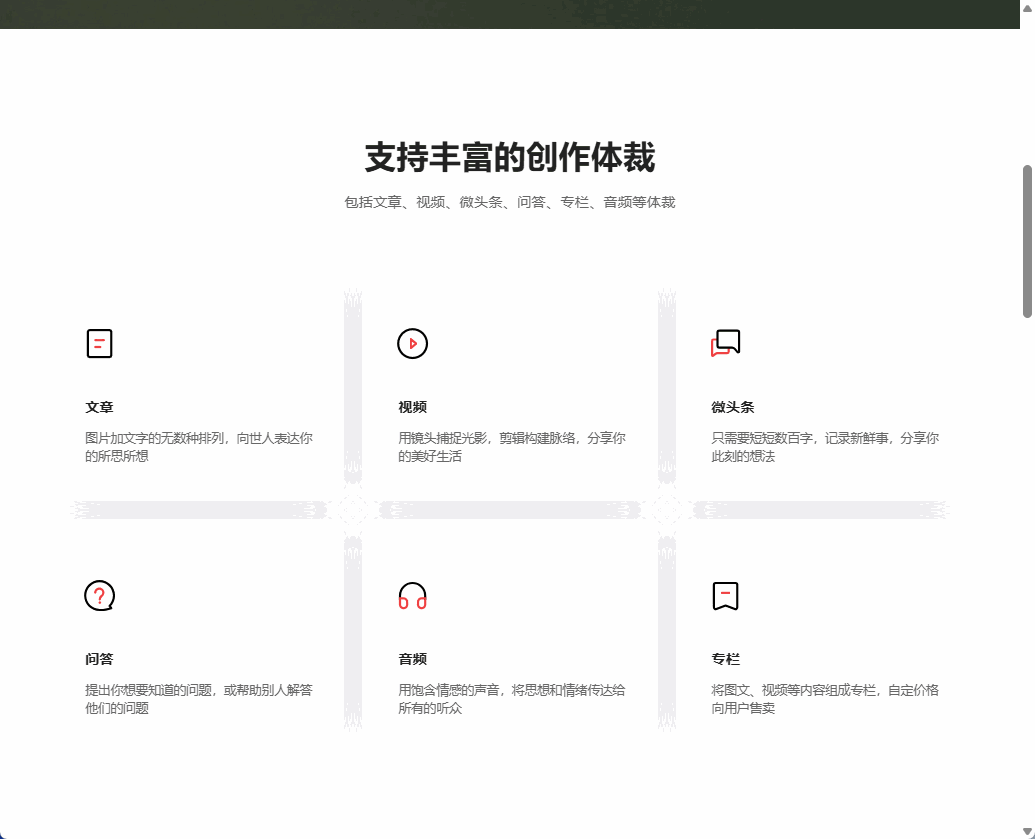
Task: Open the 文章 category link
Action: [99, 407]
